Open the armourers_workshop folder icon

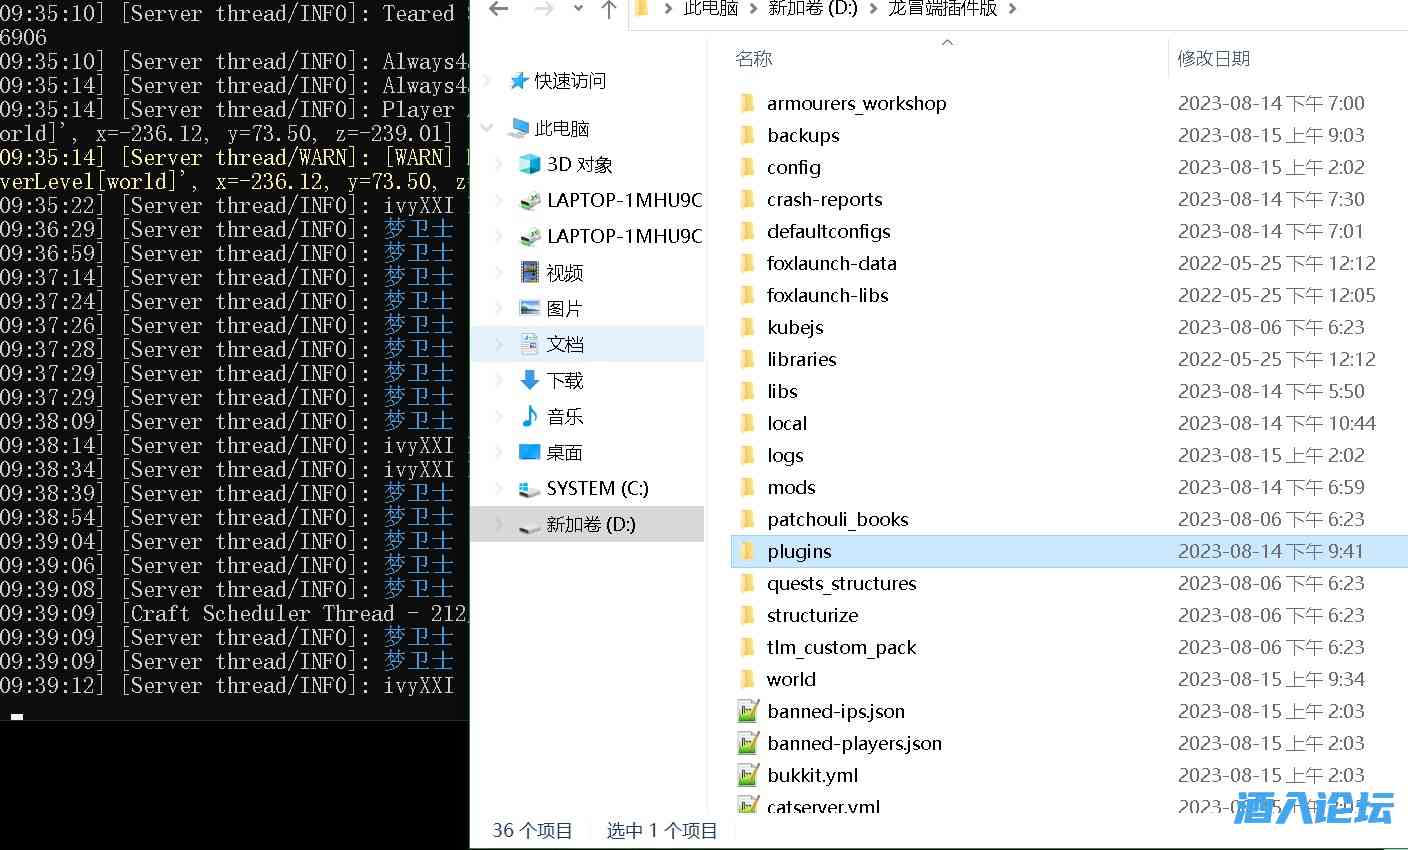[x=747, y=103]
